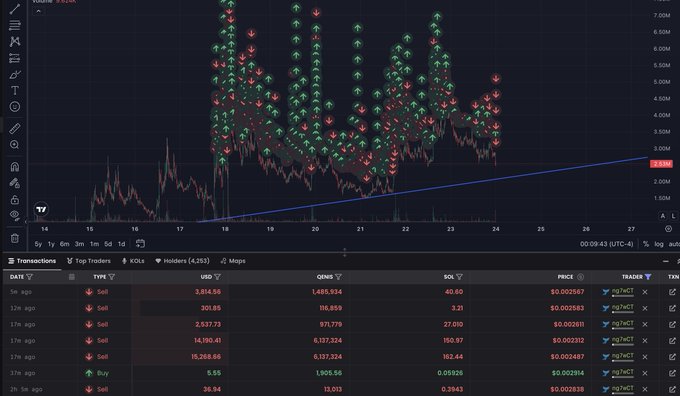Select the Text tool

click(x=15, y=91)
